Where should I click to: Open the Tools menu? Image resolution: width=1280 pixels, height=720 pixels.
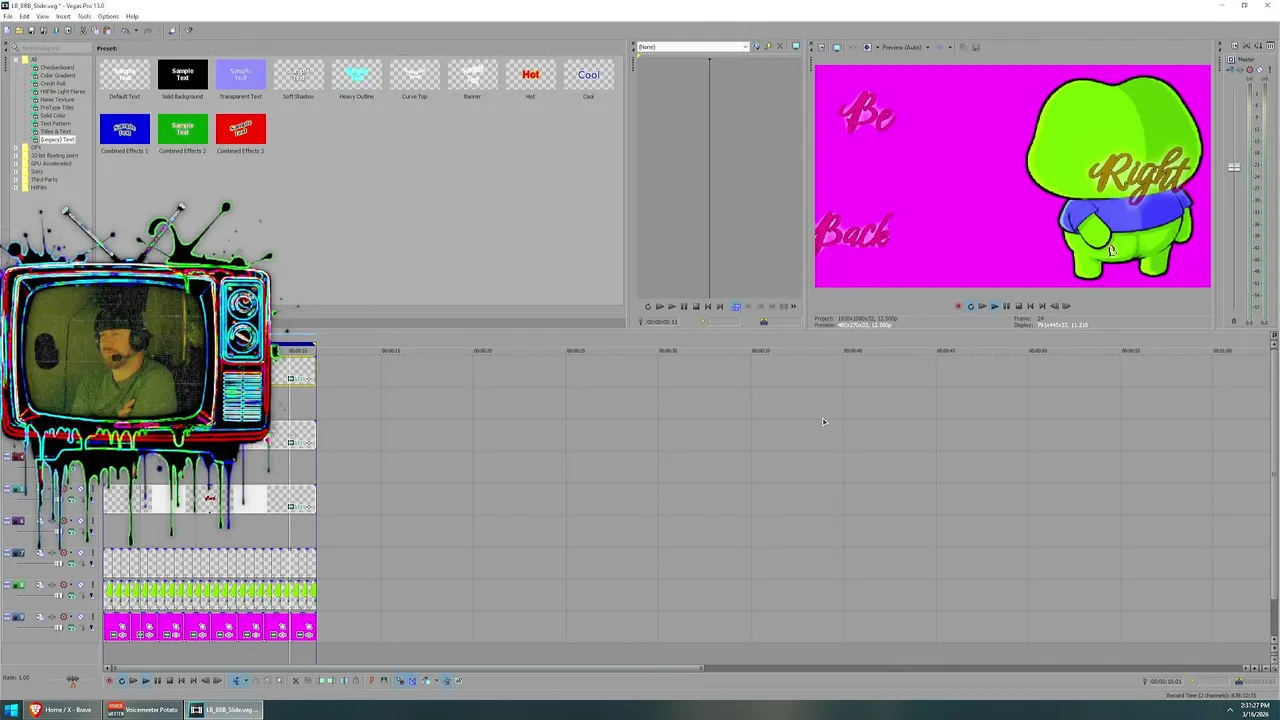84,16
